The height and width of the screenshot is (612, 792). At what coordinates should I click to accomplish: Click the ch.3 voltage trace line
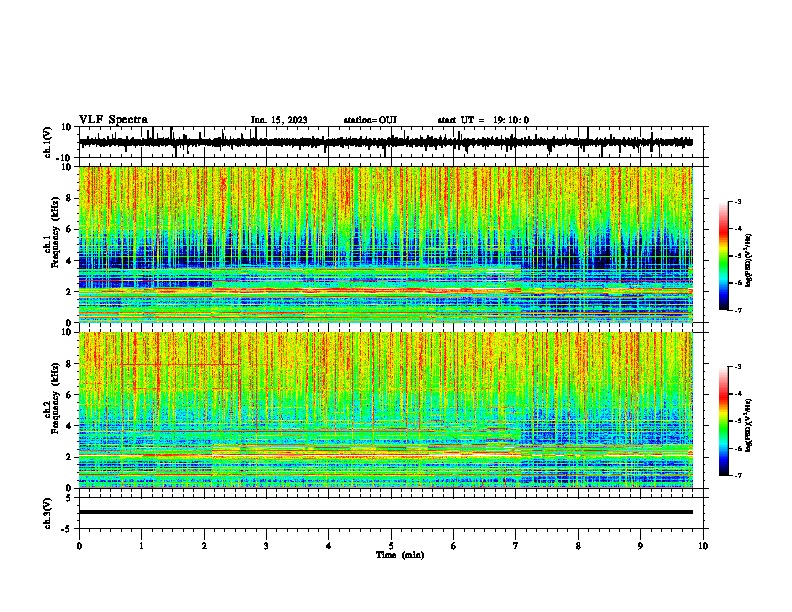pyautogui.click(x=386, y=512)
